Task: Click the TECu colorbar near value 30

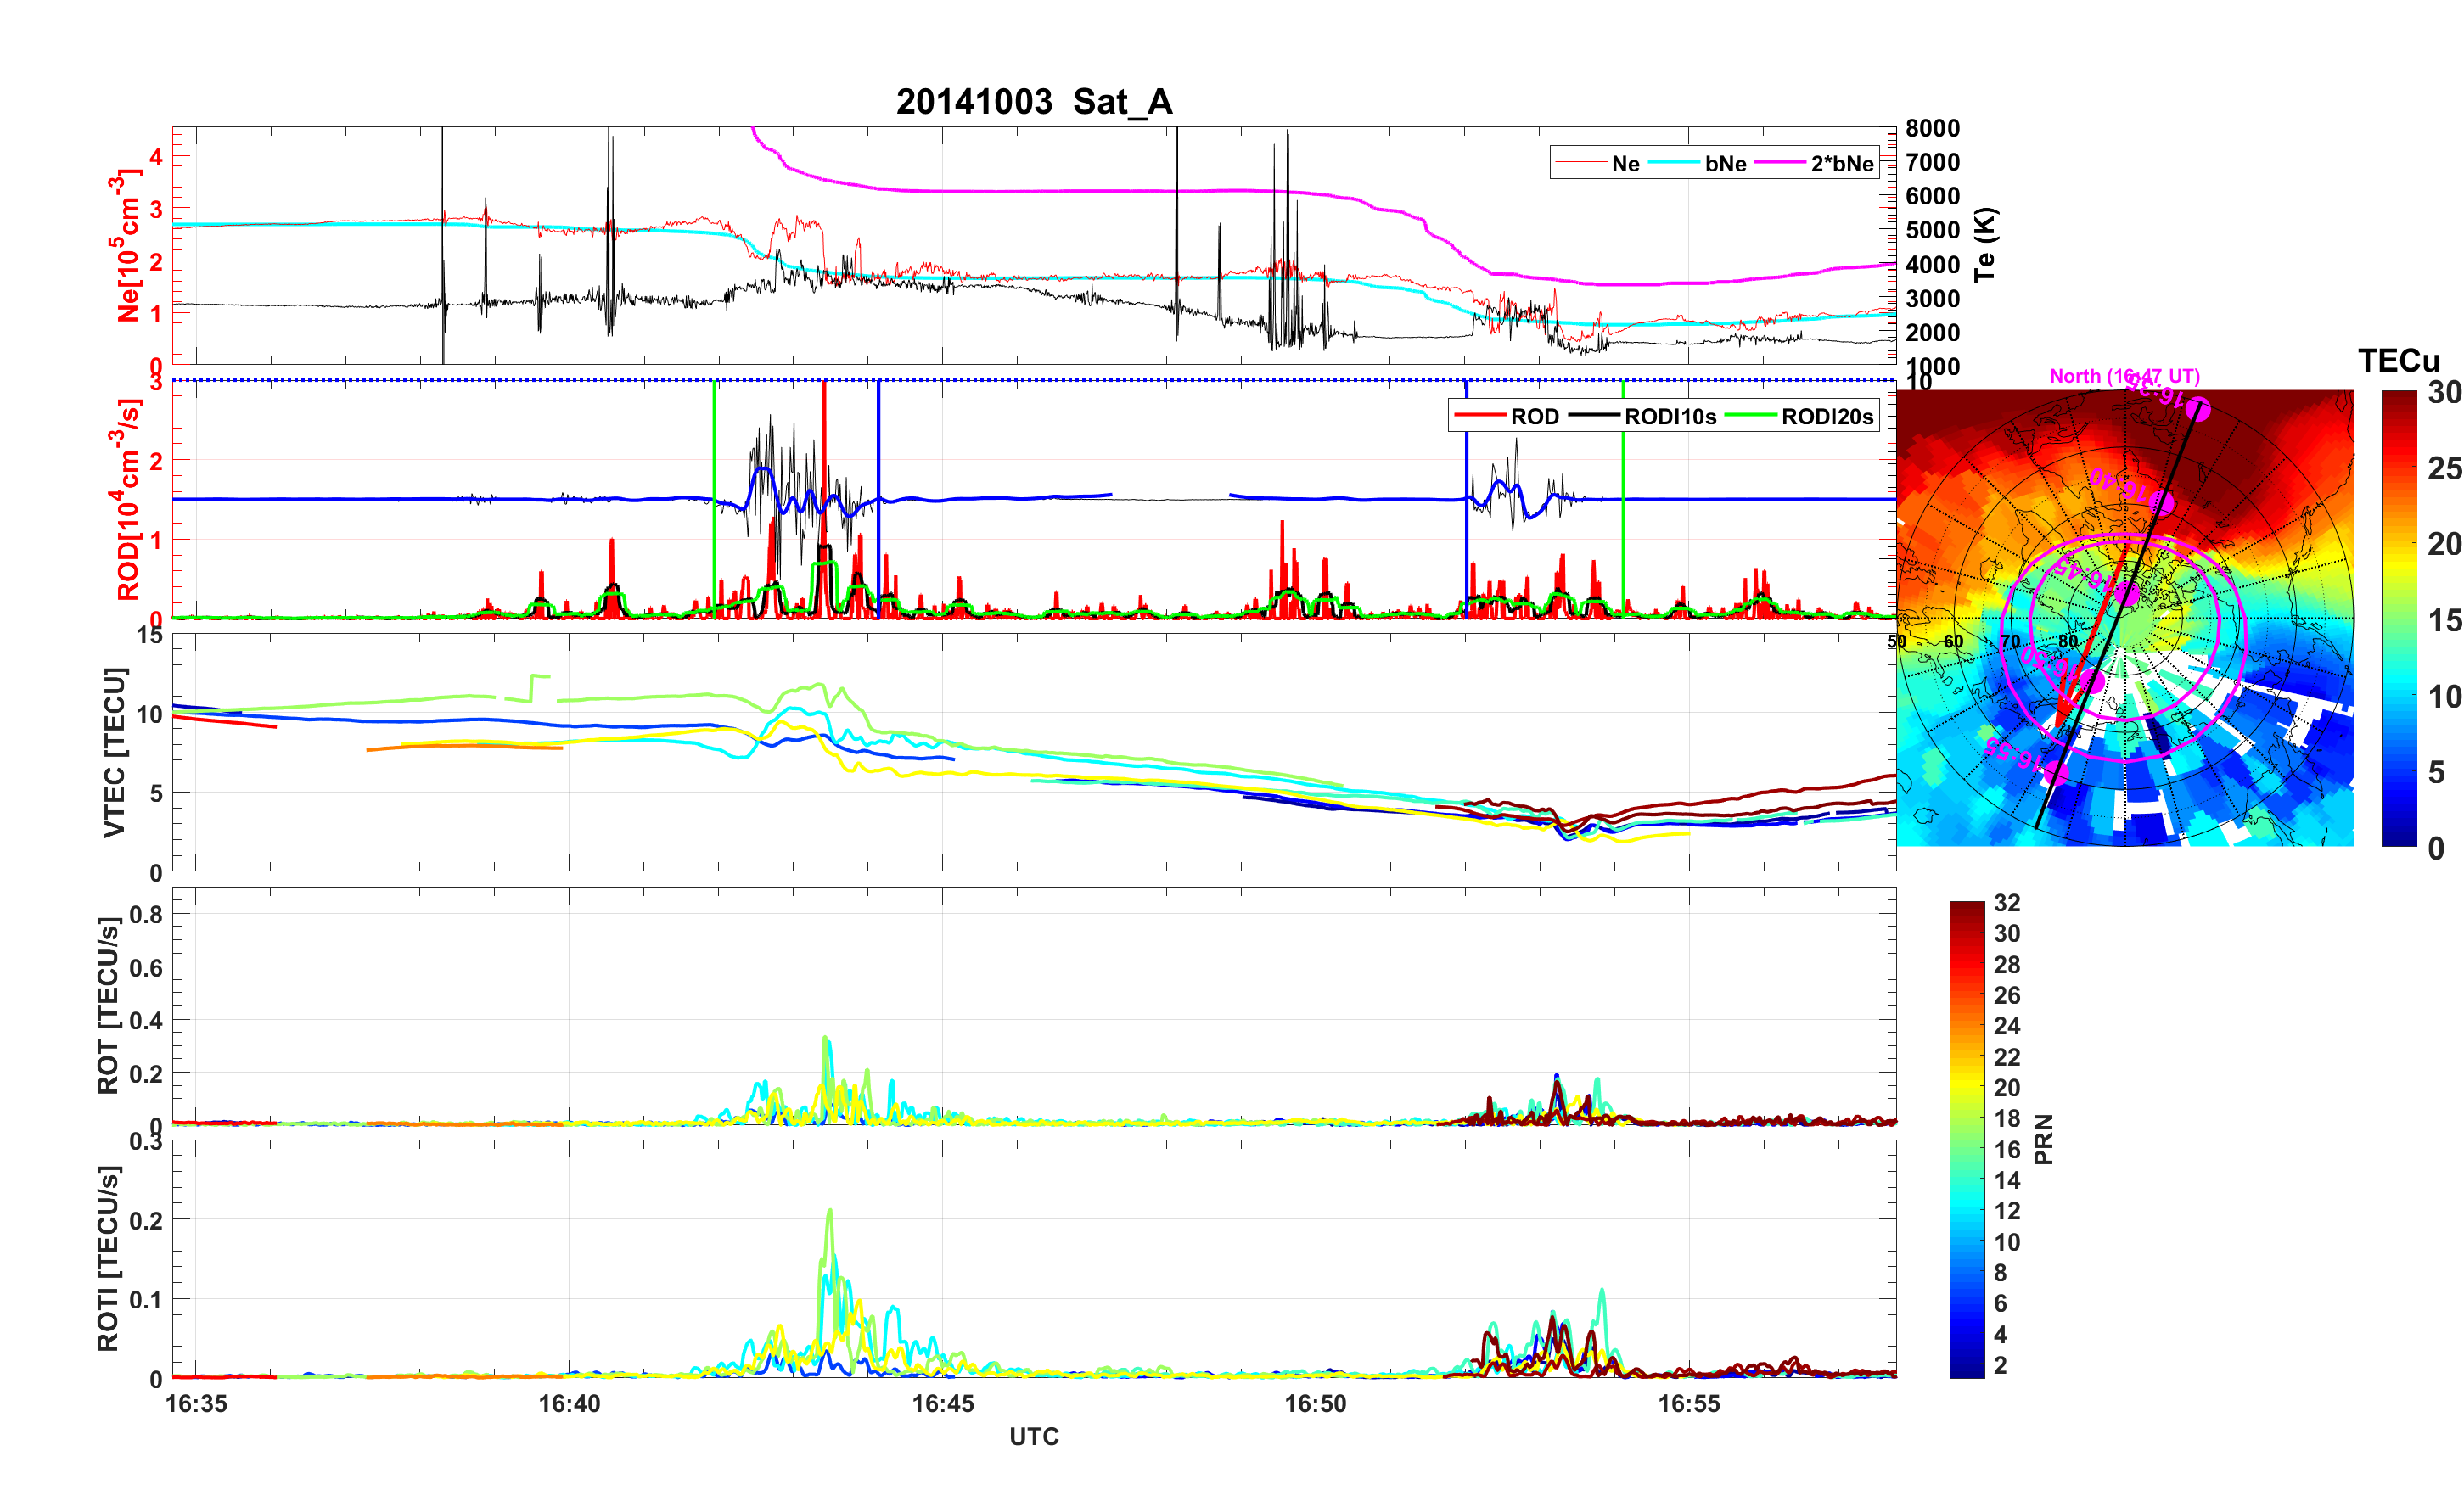Action: (x=2399, y=396)
